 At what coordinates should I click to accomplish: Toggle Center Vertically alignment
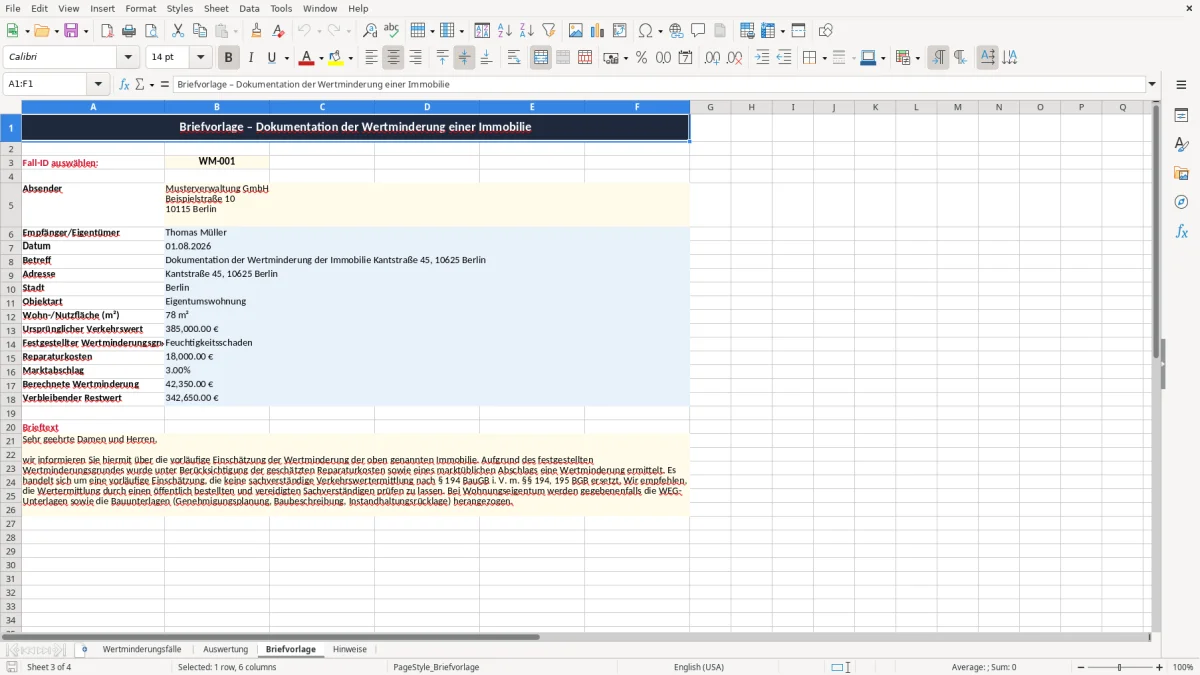pyautogui.click(x=464, y=58)
